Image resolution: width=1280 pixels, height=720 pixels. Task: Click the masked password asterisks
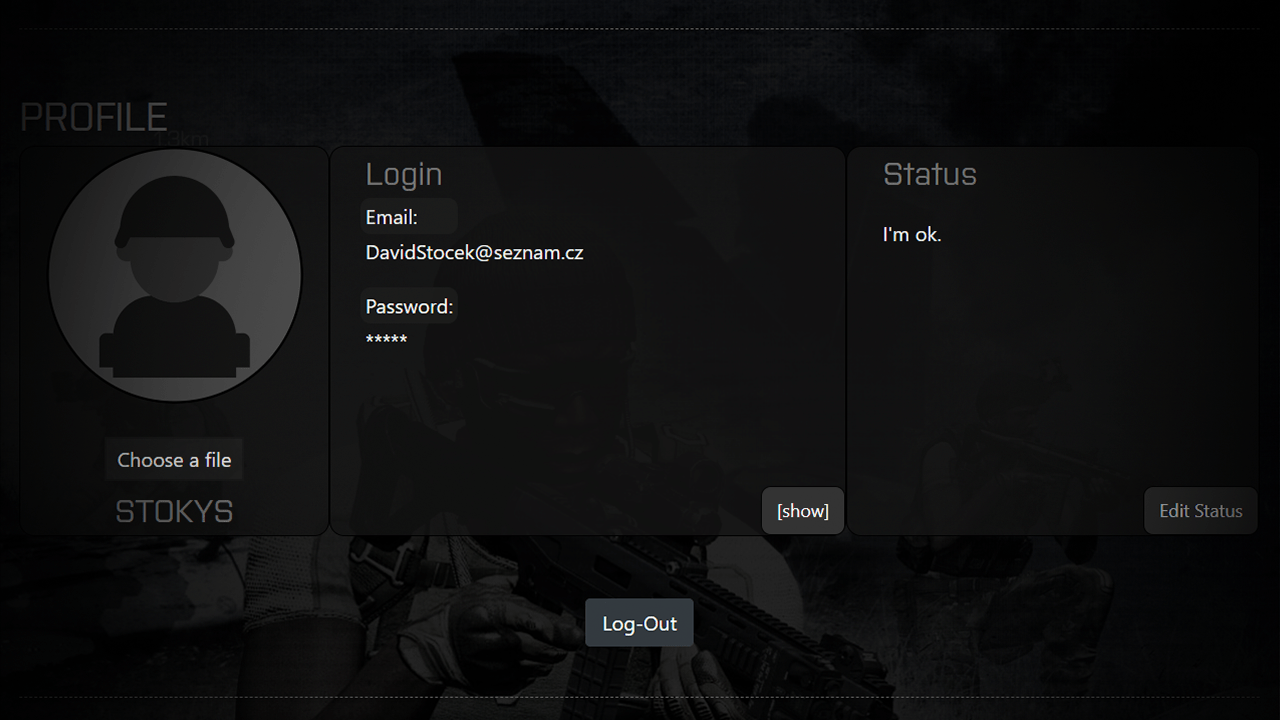click(x=386, y=340)
